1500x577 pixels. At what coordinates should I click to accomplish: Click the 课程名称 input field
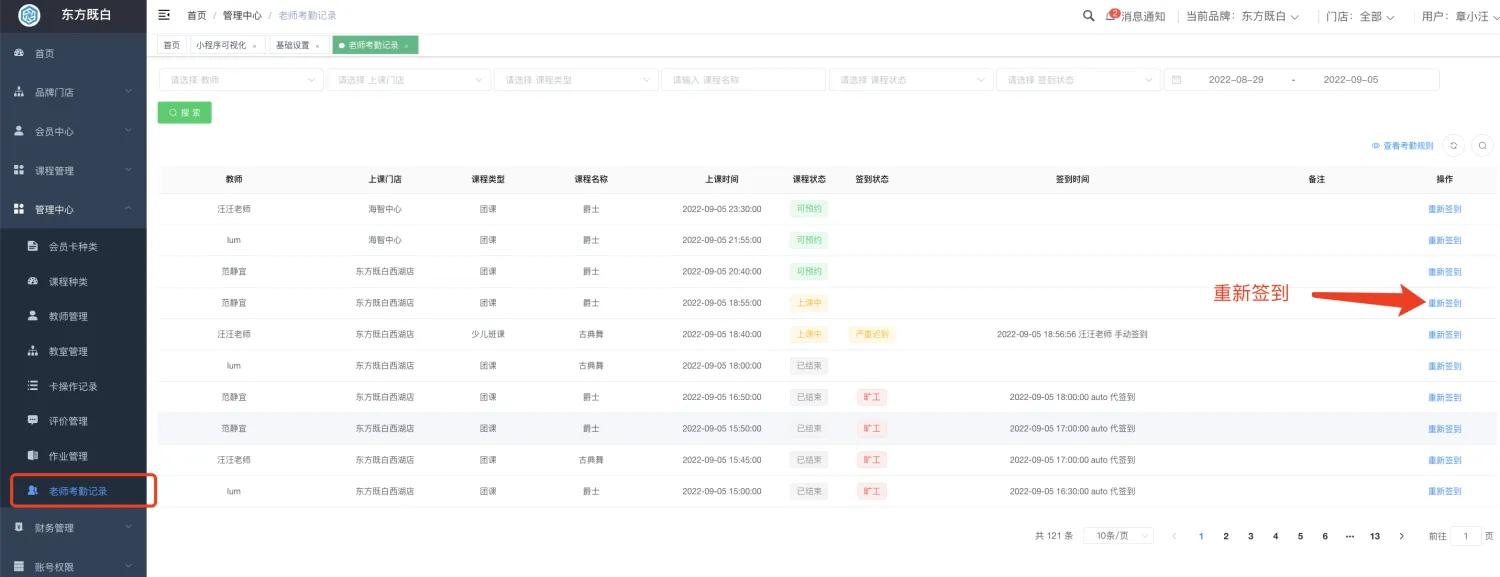(742, 80)
